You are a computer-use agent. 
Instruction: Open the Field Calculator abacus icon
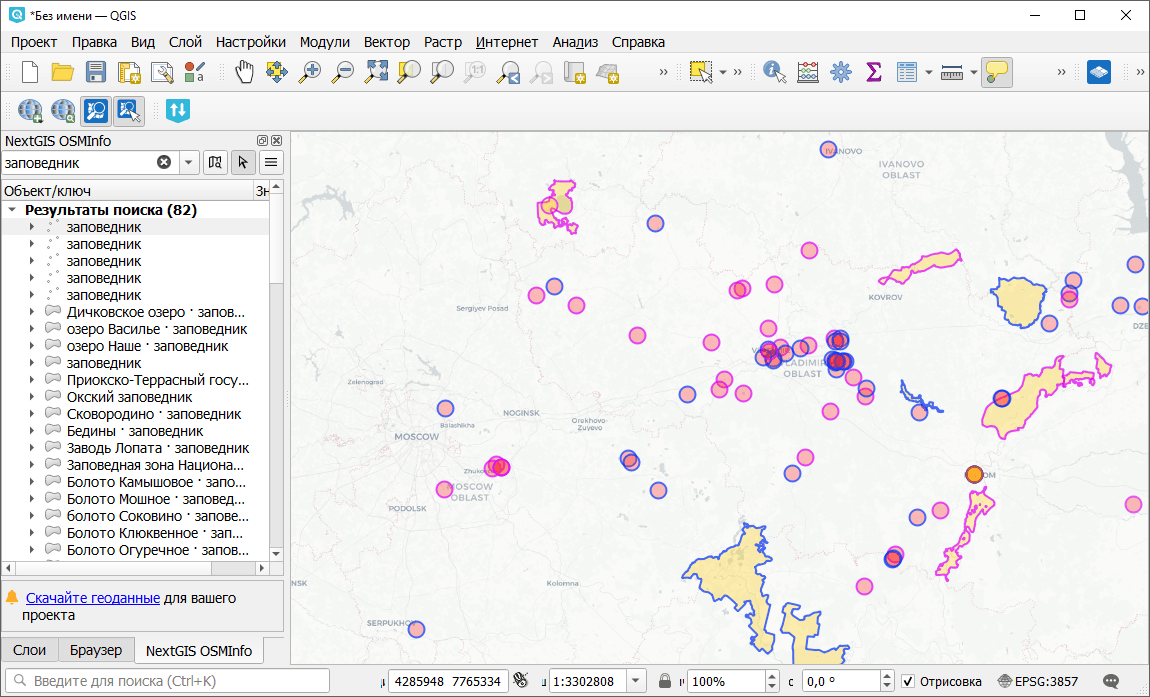point(807,71)
